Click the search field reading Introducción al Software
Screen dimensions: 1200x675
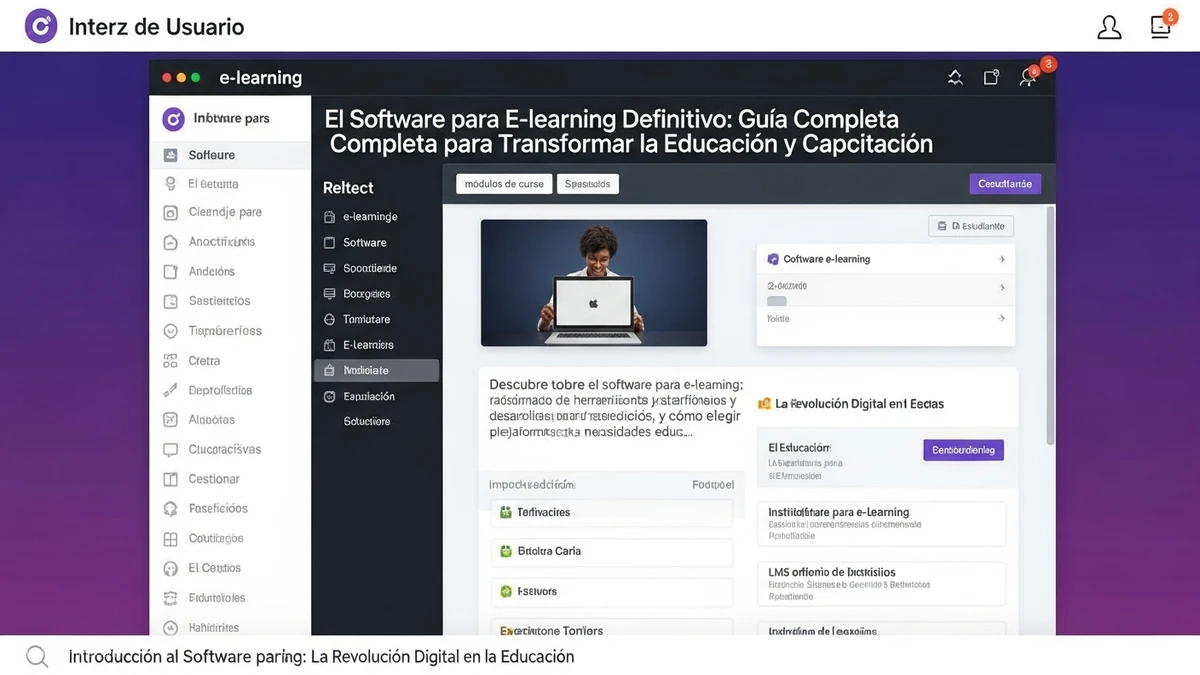click(x=320, y=657)
